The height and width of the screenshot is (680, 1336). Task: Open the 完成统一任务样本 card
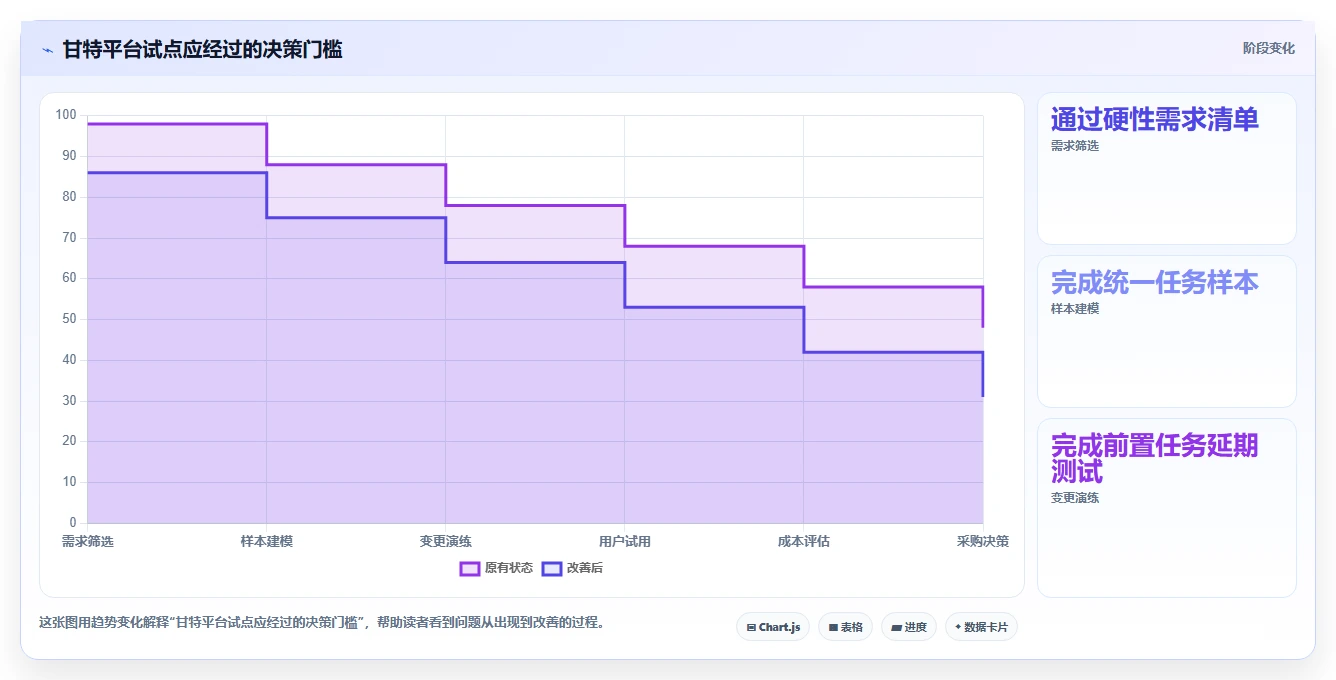(1167, 331)
